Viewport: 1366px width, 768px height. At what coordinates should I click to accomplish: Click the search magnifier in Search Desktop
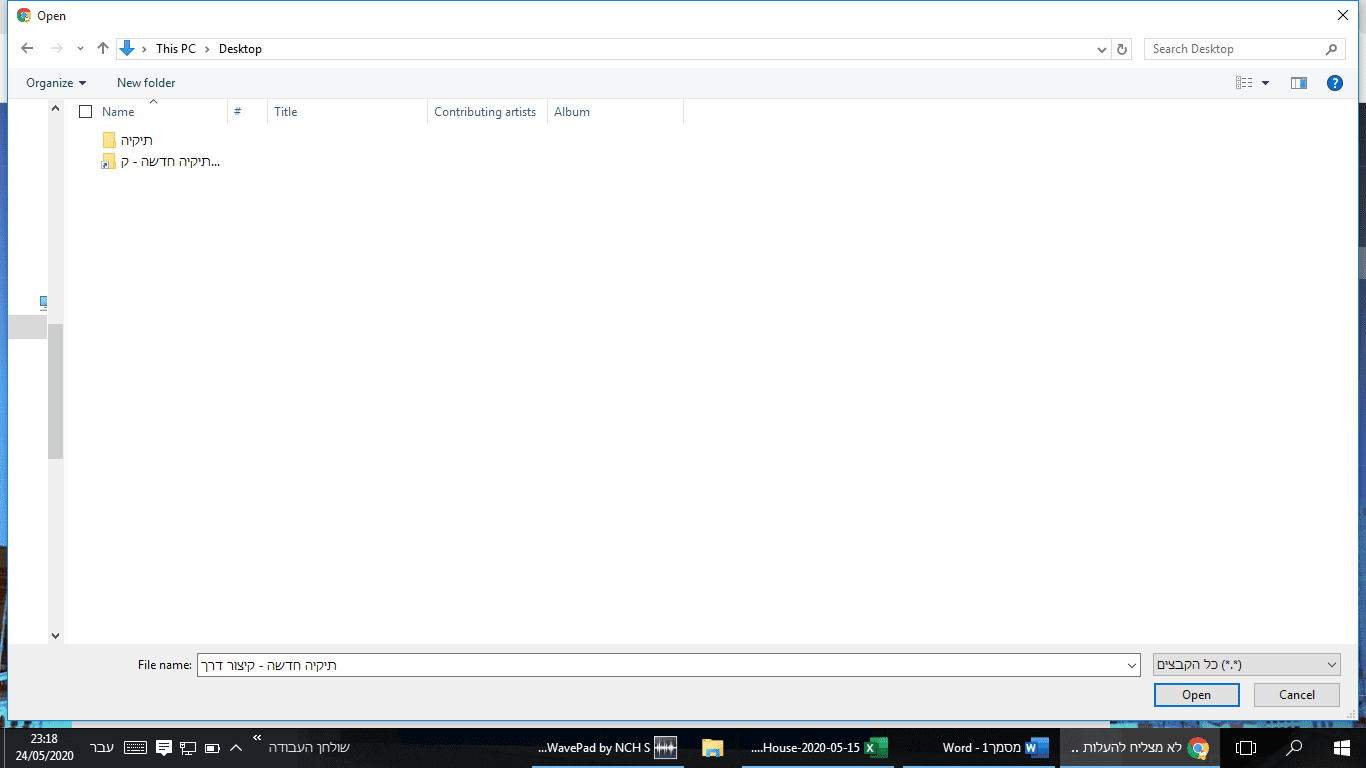pos(1331,49)
